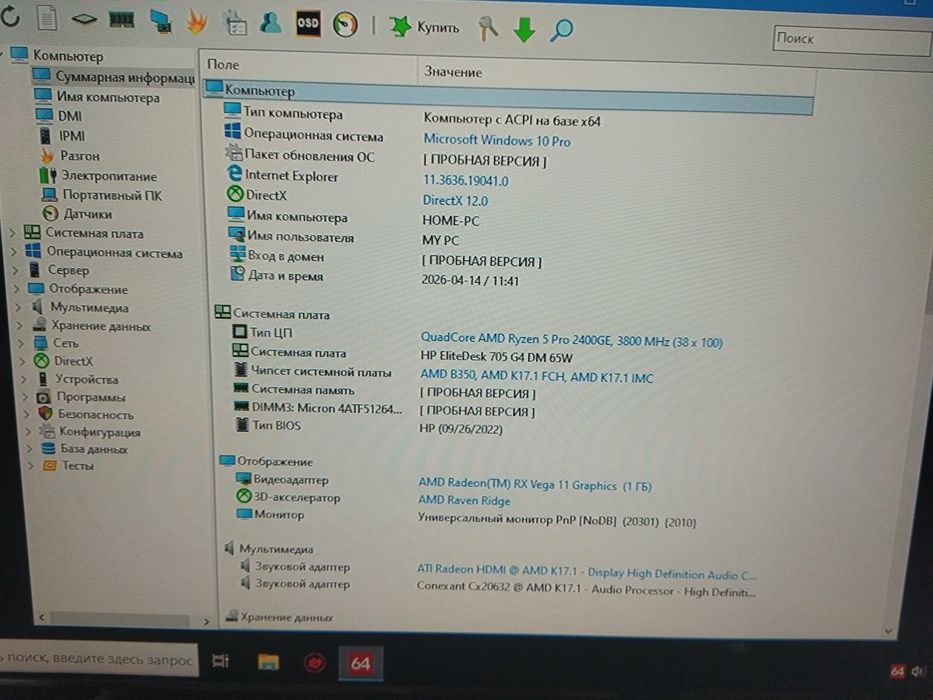Expand the Устройства tree node
The height and width of the screenshot is (700, 933).
tap(24, 379)
